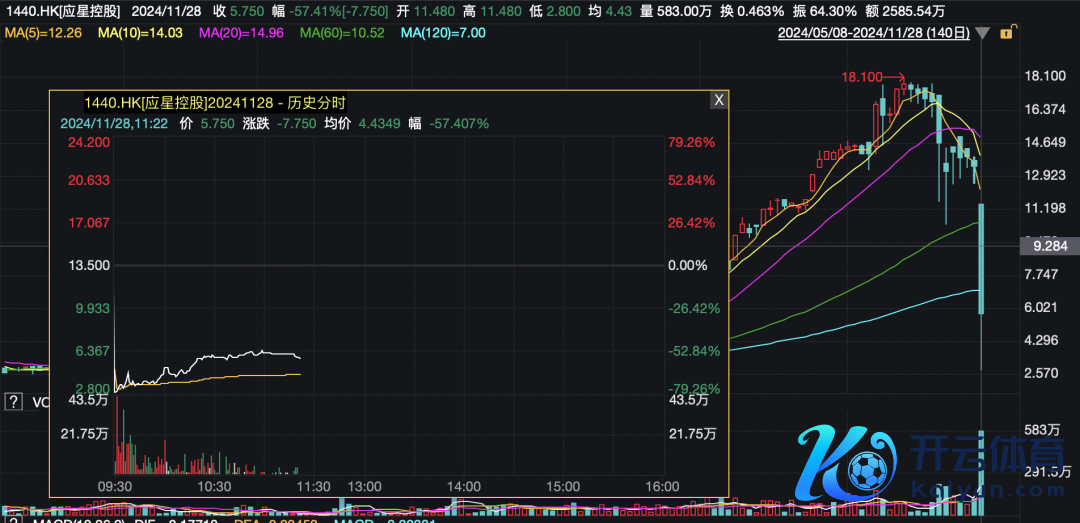Viewport: 1080px width, 523px height.
Task: Open the date range 2024/05/08-2024/11/28 selector
Action: tap(874, 34)
